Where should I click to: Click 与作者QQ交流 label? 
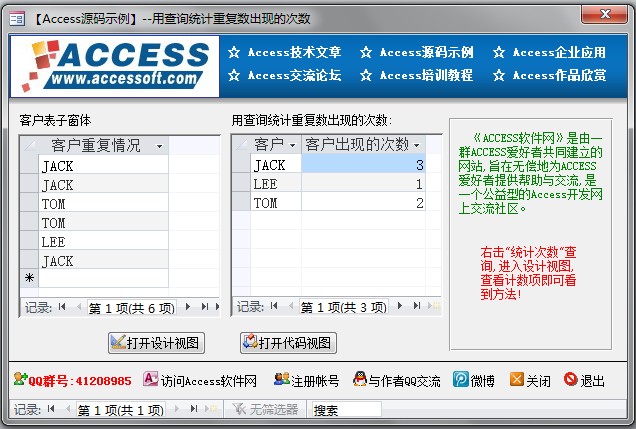pos(404,381)
